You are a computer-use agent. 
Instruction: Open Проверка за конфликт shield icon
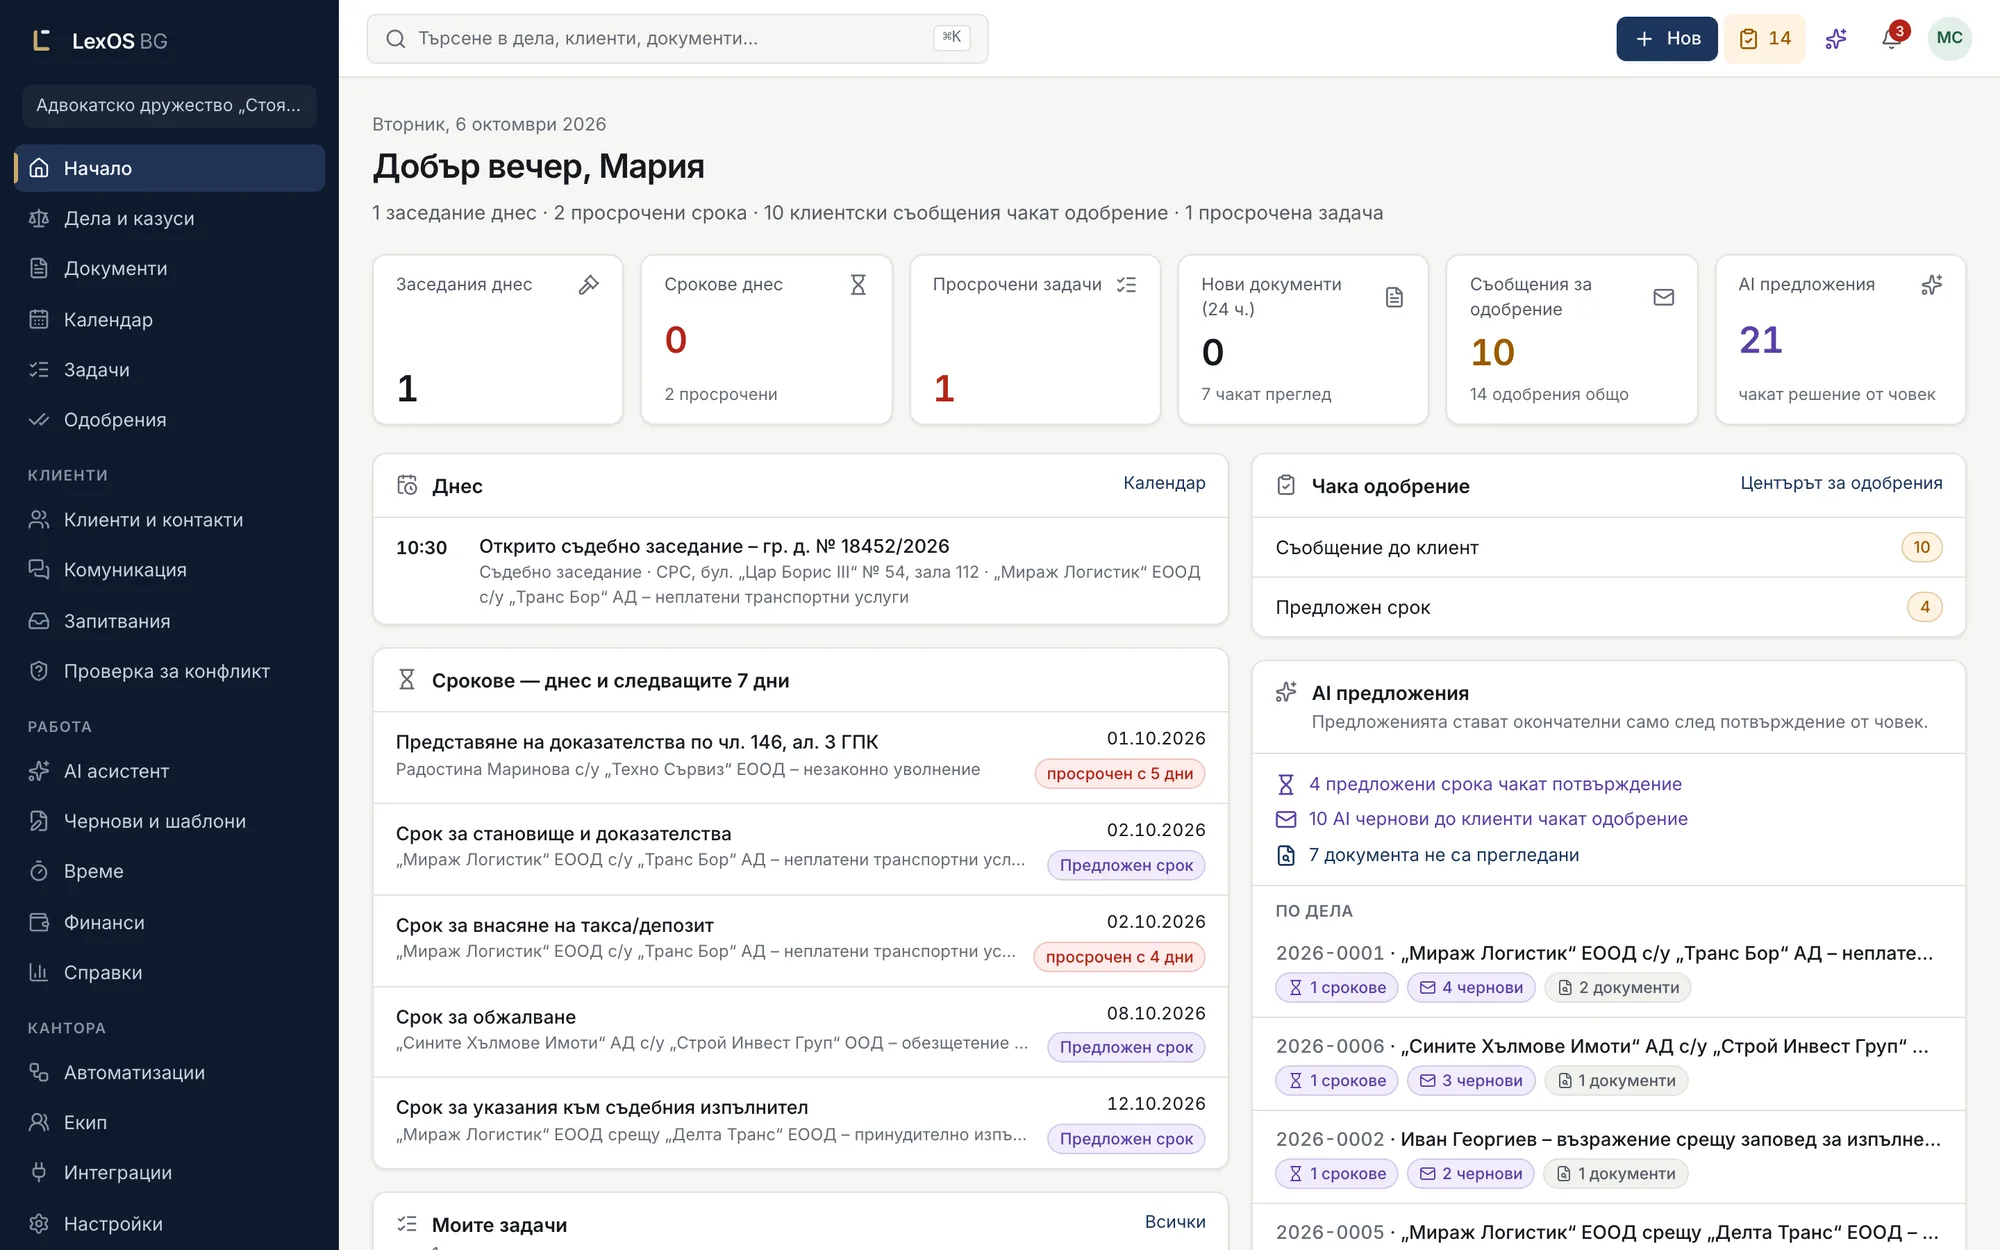tap(39, 671)
